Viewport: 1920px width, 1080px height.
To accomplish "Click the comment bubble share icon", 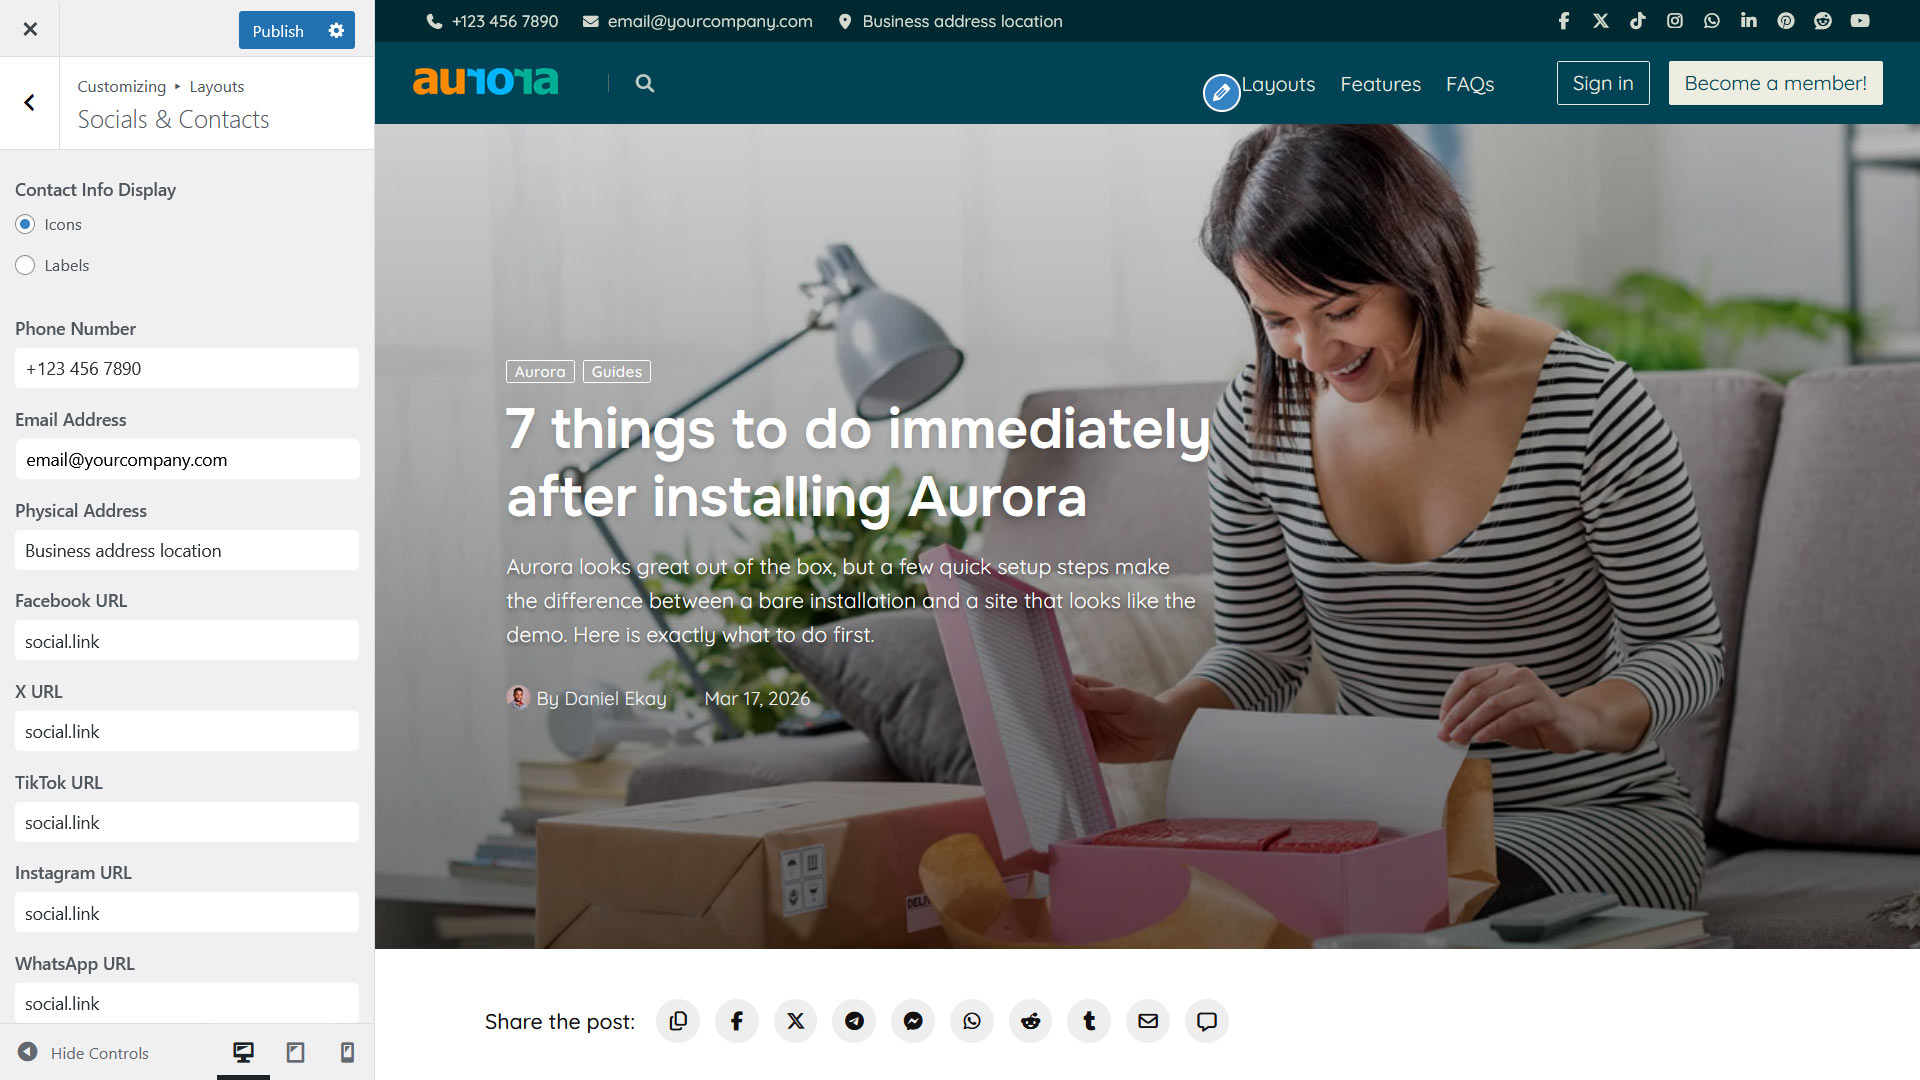I will pos(1207,1021).
